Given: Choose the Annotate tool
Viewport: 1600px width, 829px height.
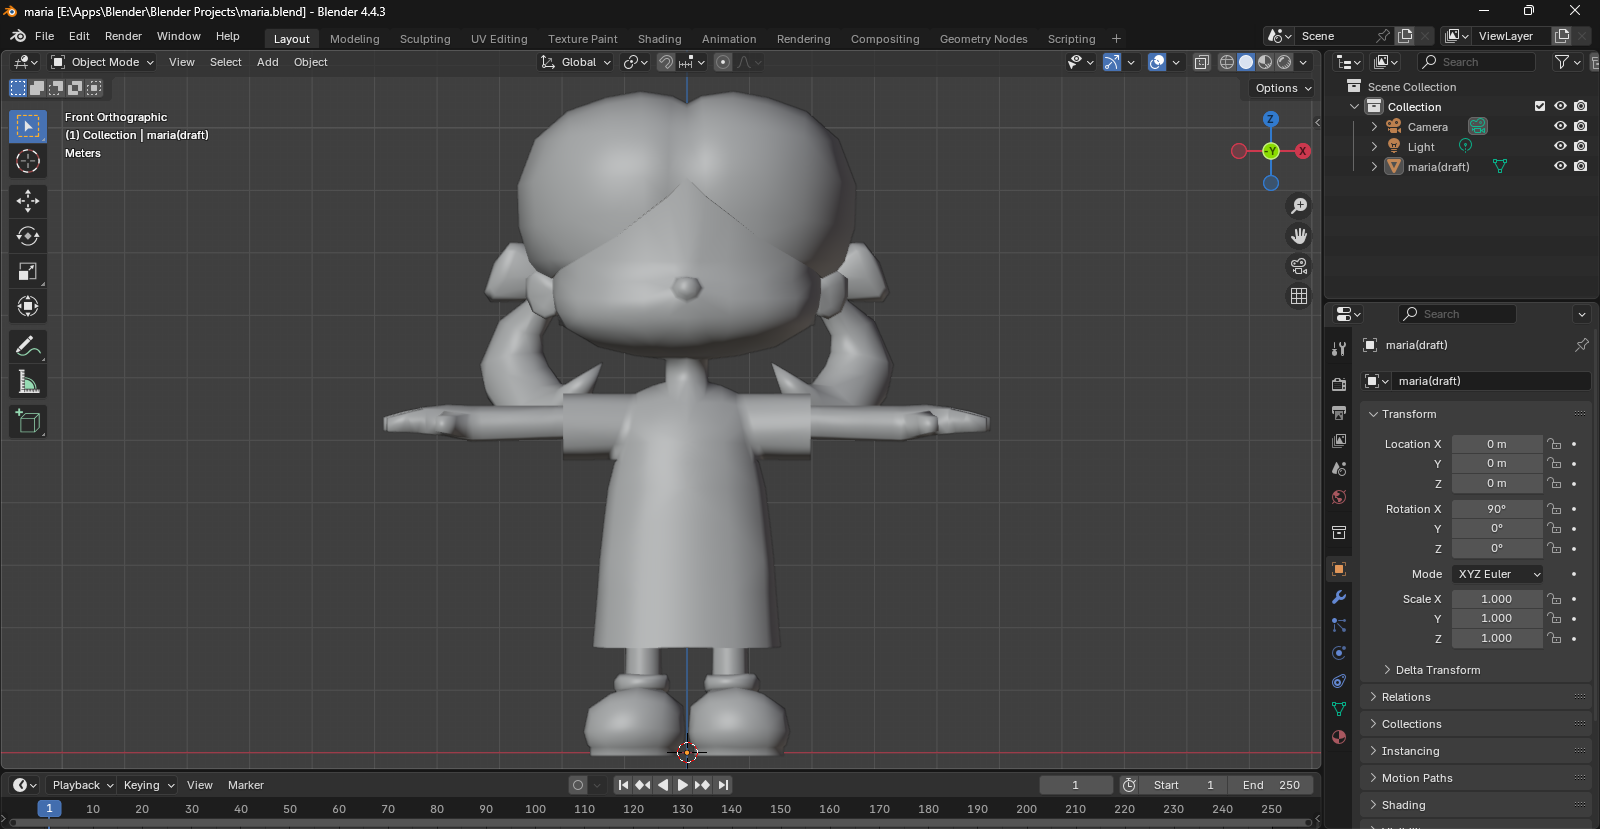Looking at the screenshot, I should [28, 347].
